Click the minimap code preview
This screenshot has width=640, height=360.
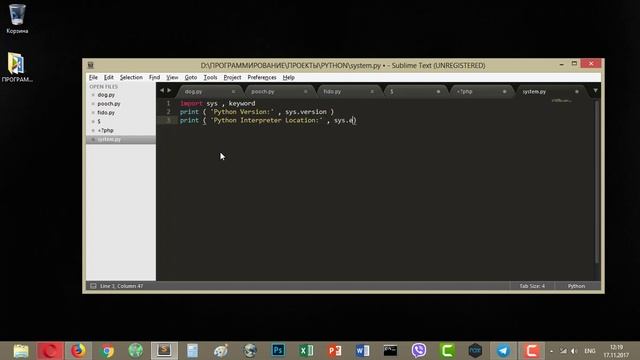tap(562, 100)
